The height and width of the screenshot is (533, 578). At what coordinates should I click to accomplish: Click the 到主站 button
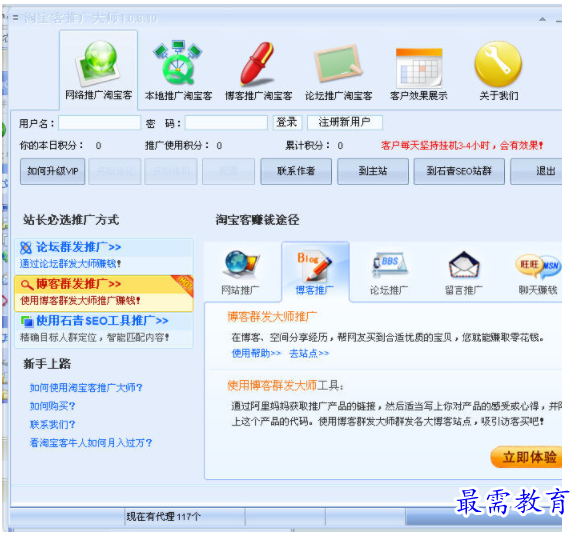tap(373, 171)
